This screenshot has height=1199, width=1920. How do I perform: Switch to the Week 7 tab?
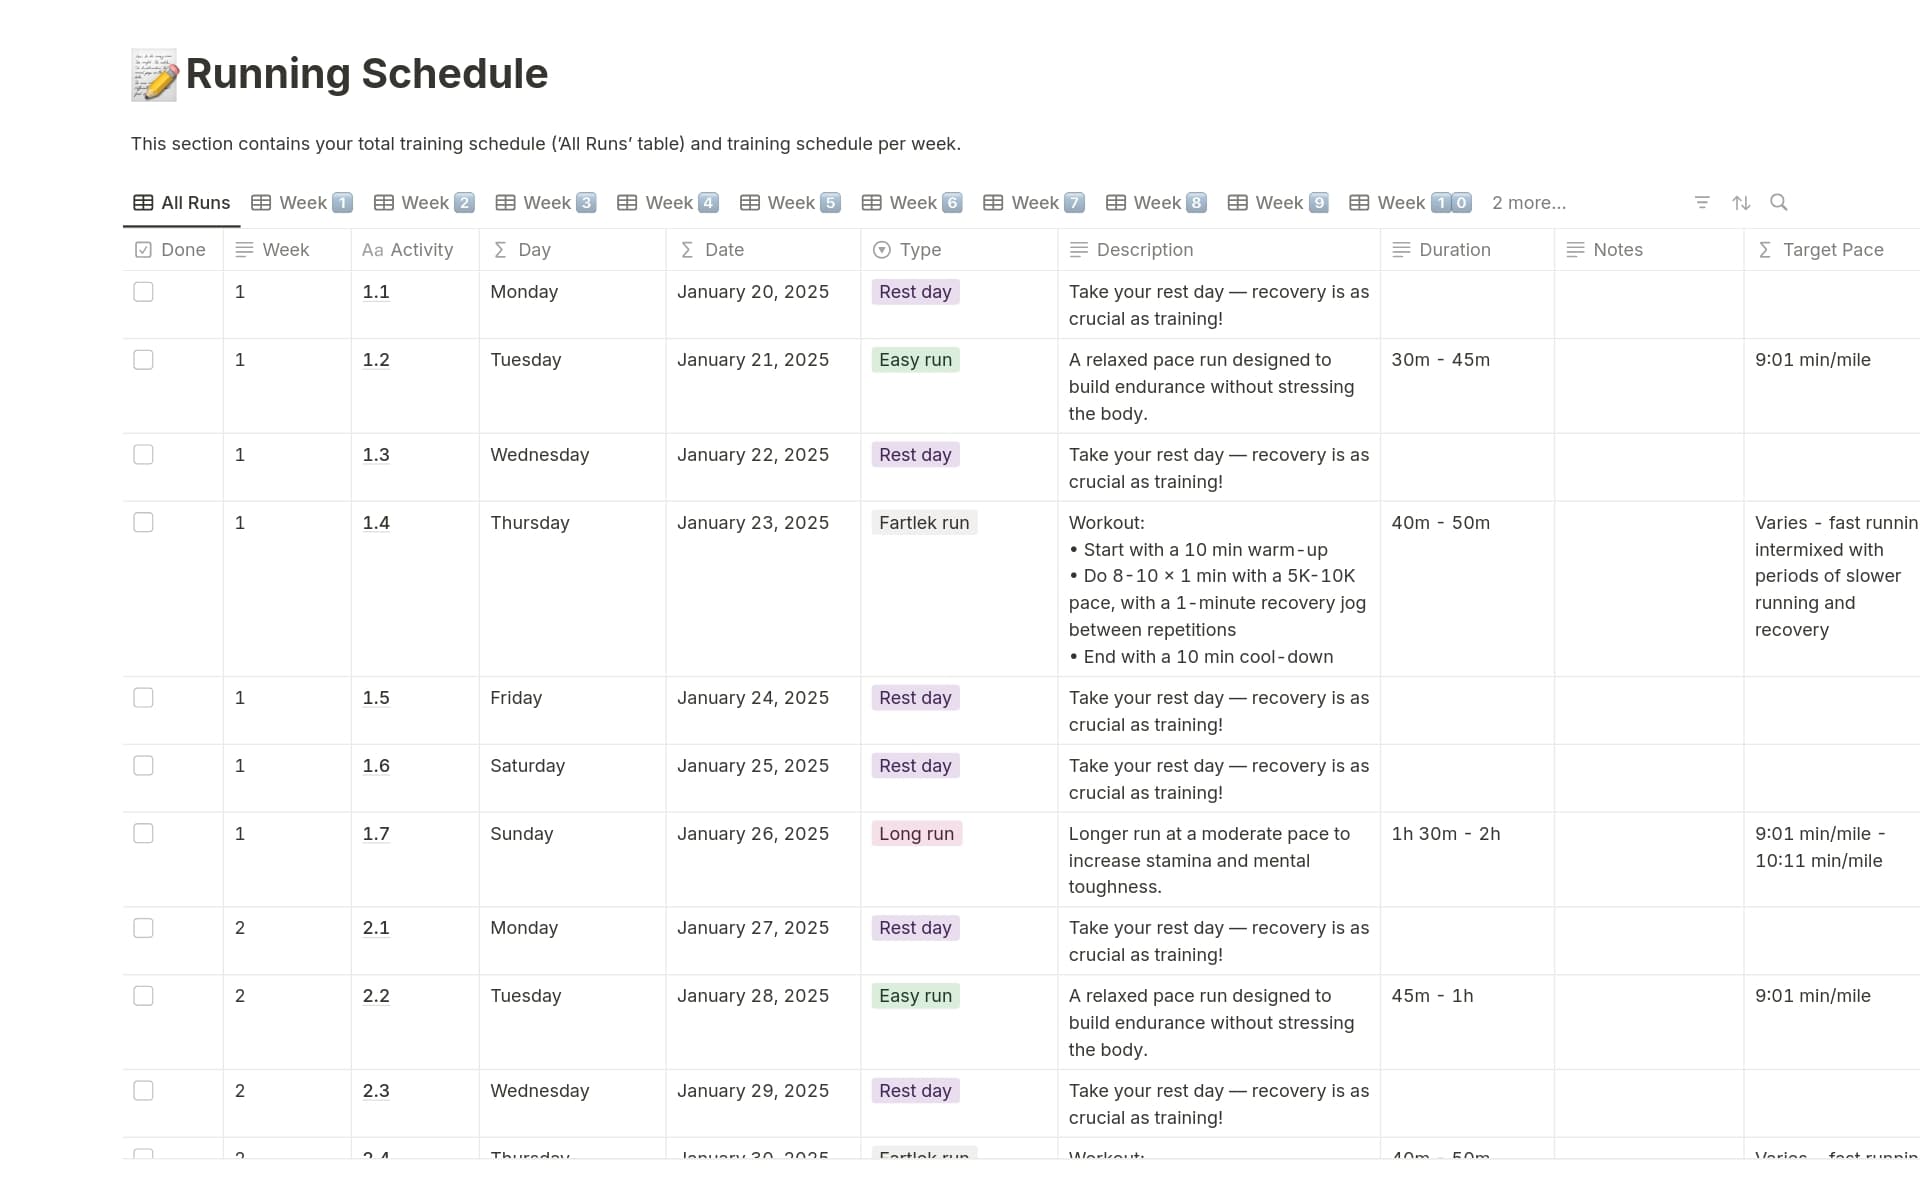click(x=1034, y=203)
